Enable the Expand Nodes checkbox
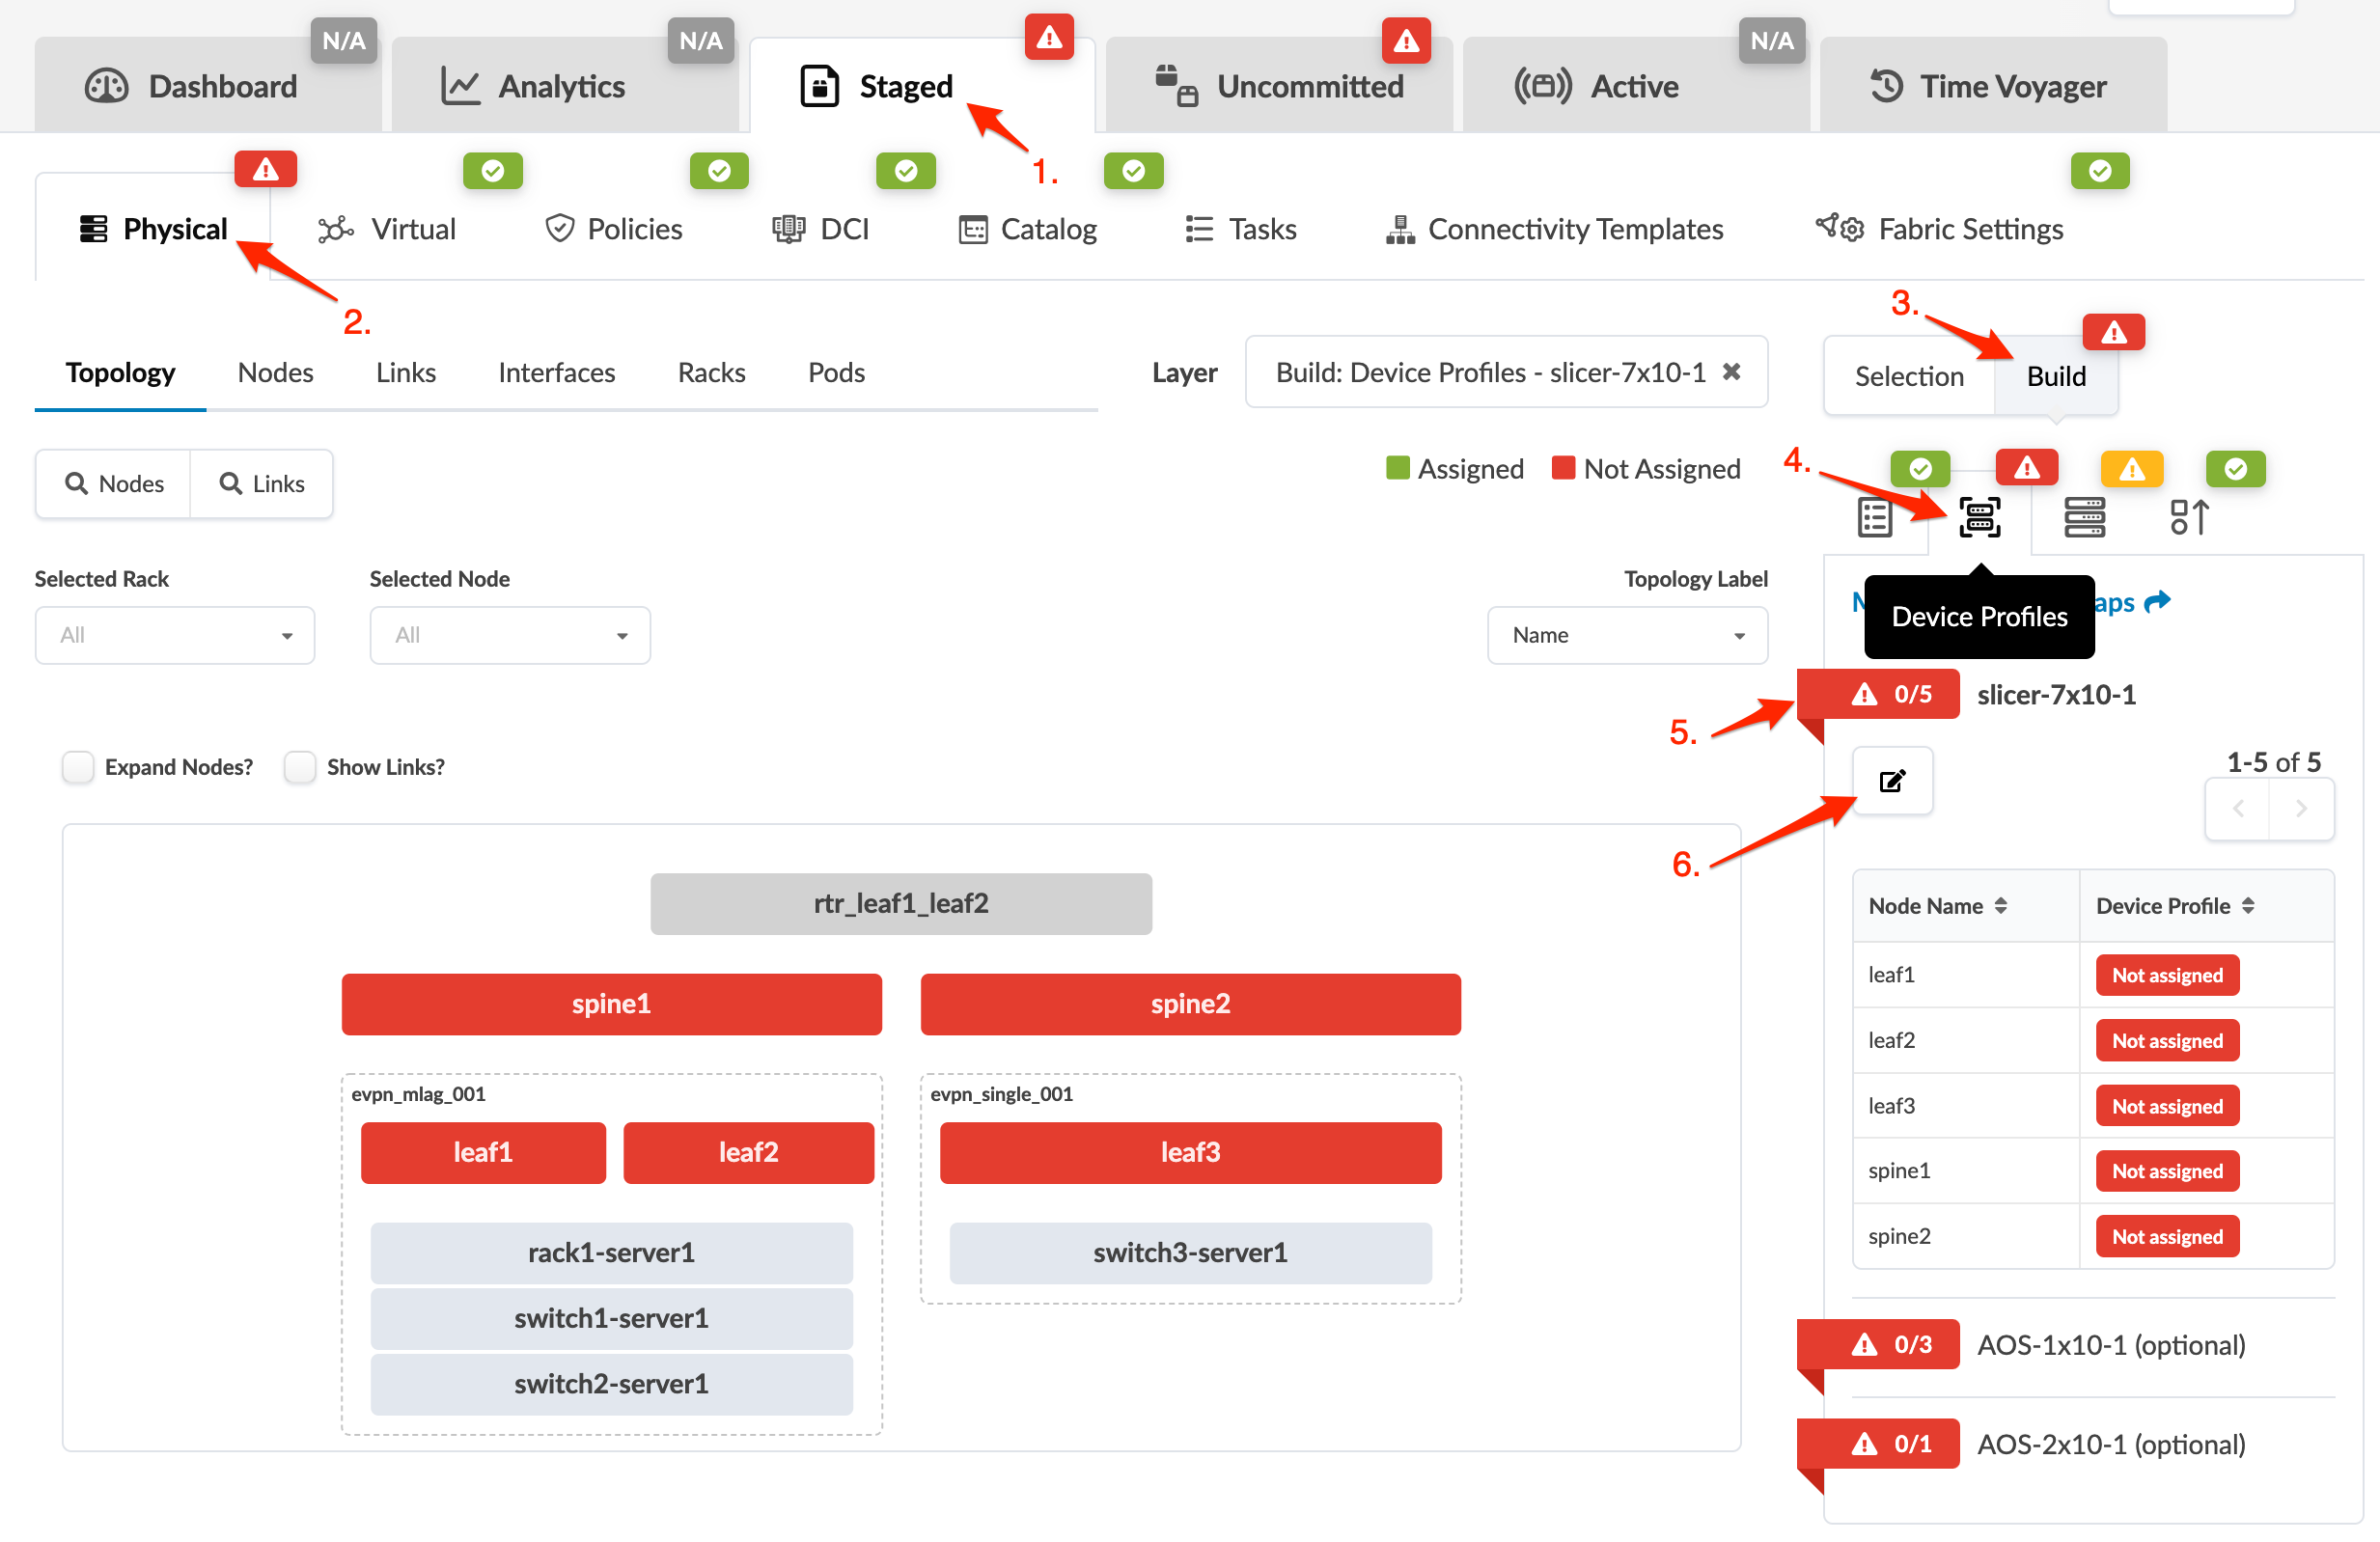This screenshot has width=2380, height=1542. tap(78, 767)
